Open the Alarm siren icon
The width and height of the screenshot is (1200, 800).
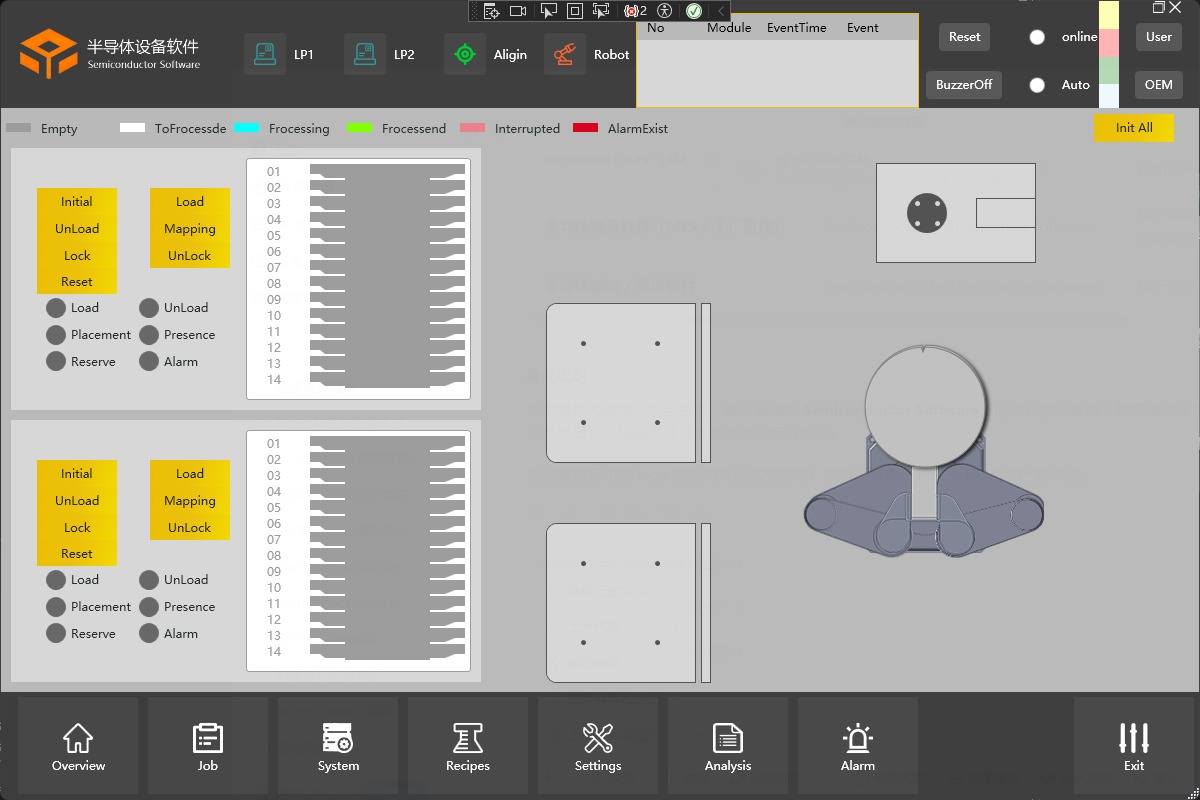pos(858,738)
